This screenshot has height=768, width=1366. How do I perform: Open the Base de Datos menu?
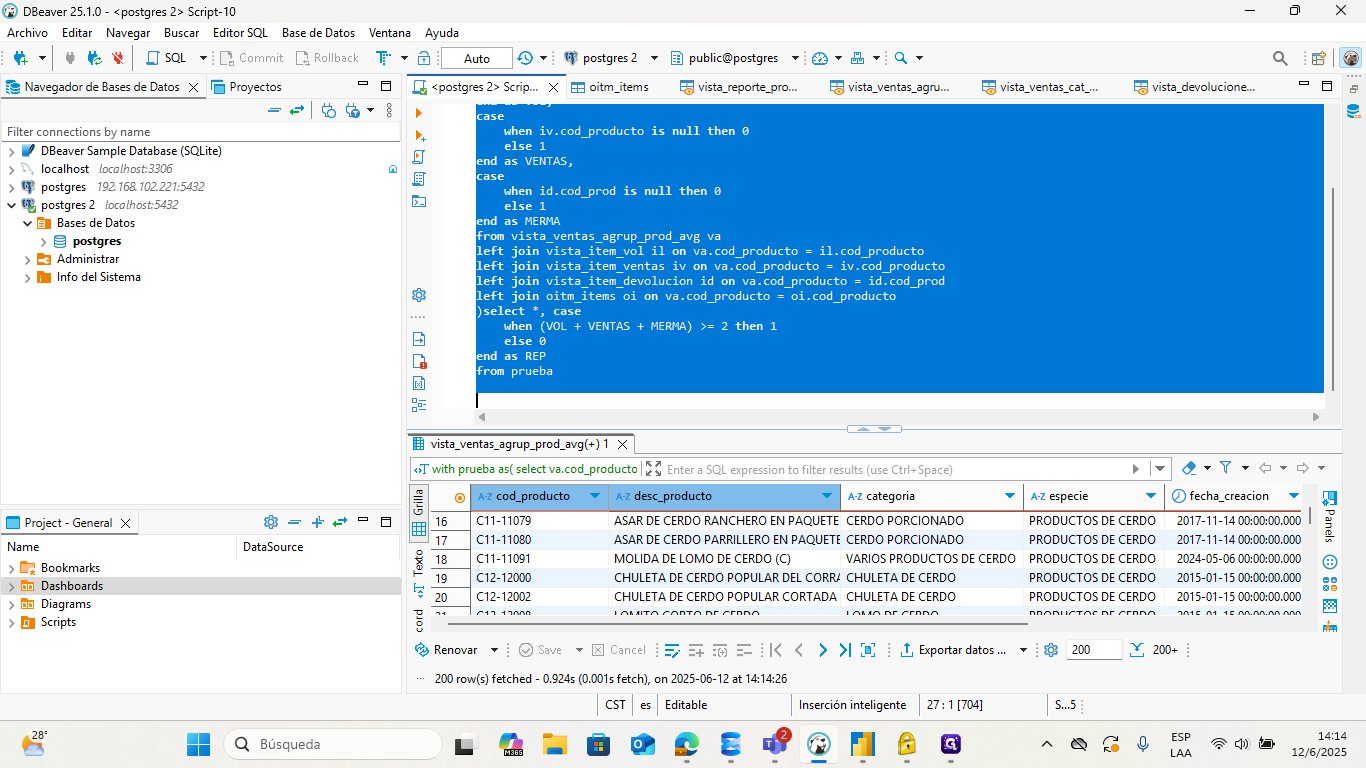tap(318, 33)
